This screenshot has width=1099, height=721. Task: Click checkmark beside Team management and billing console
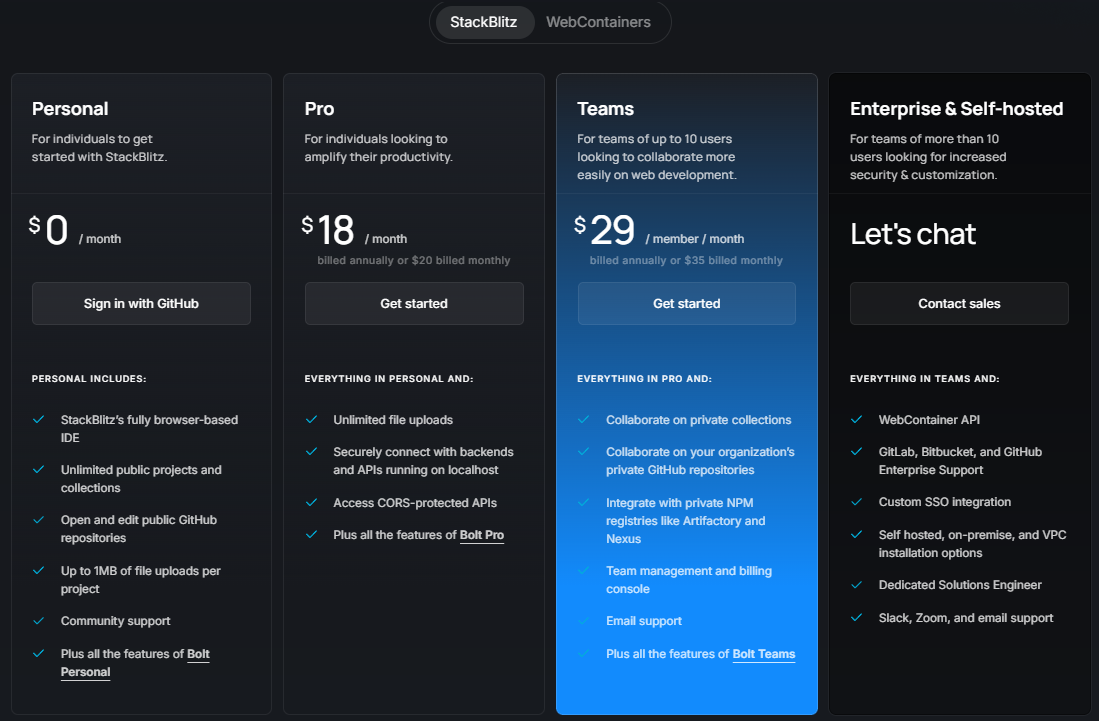click(584, 570)
